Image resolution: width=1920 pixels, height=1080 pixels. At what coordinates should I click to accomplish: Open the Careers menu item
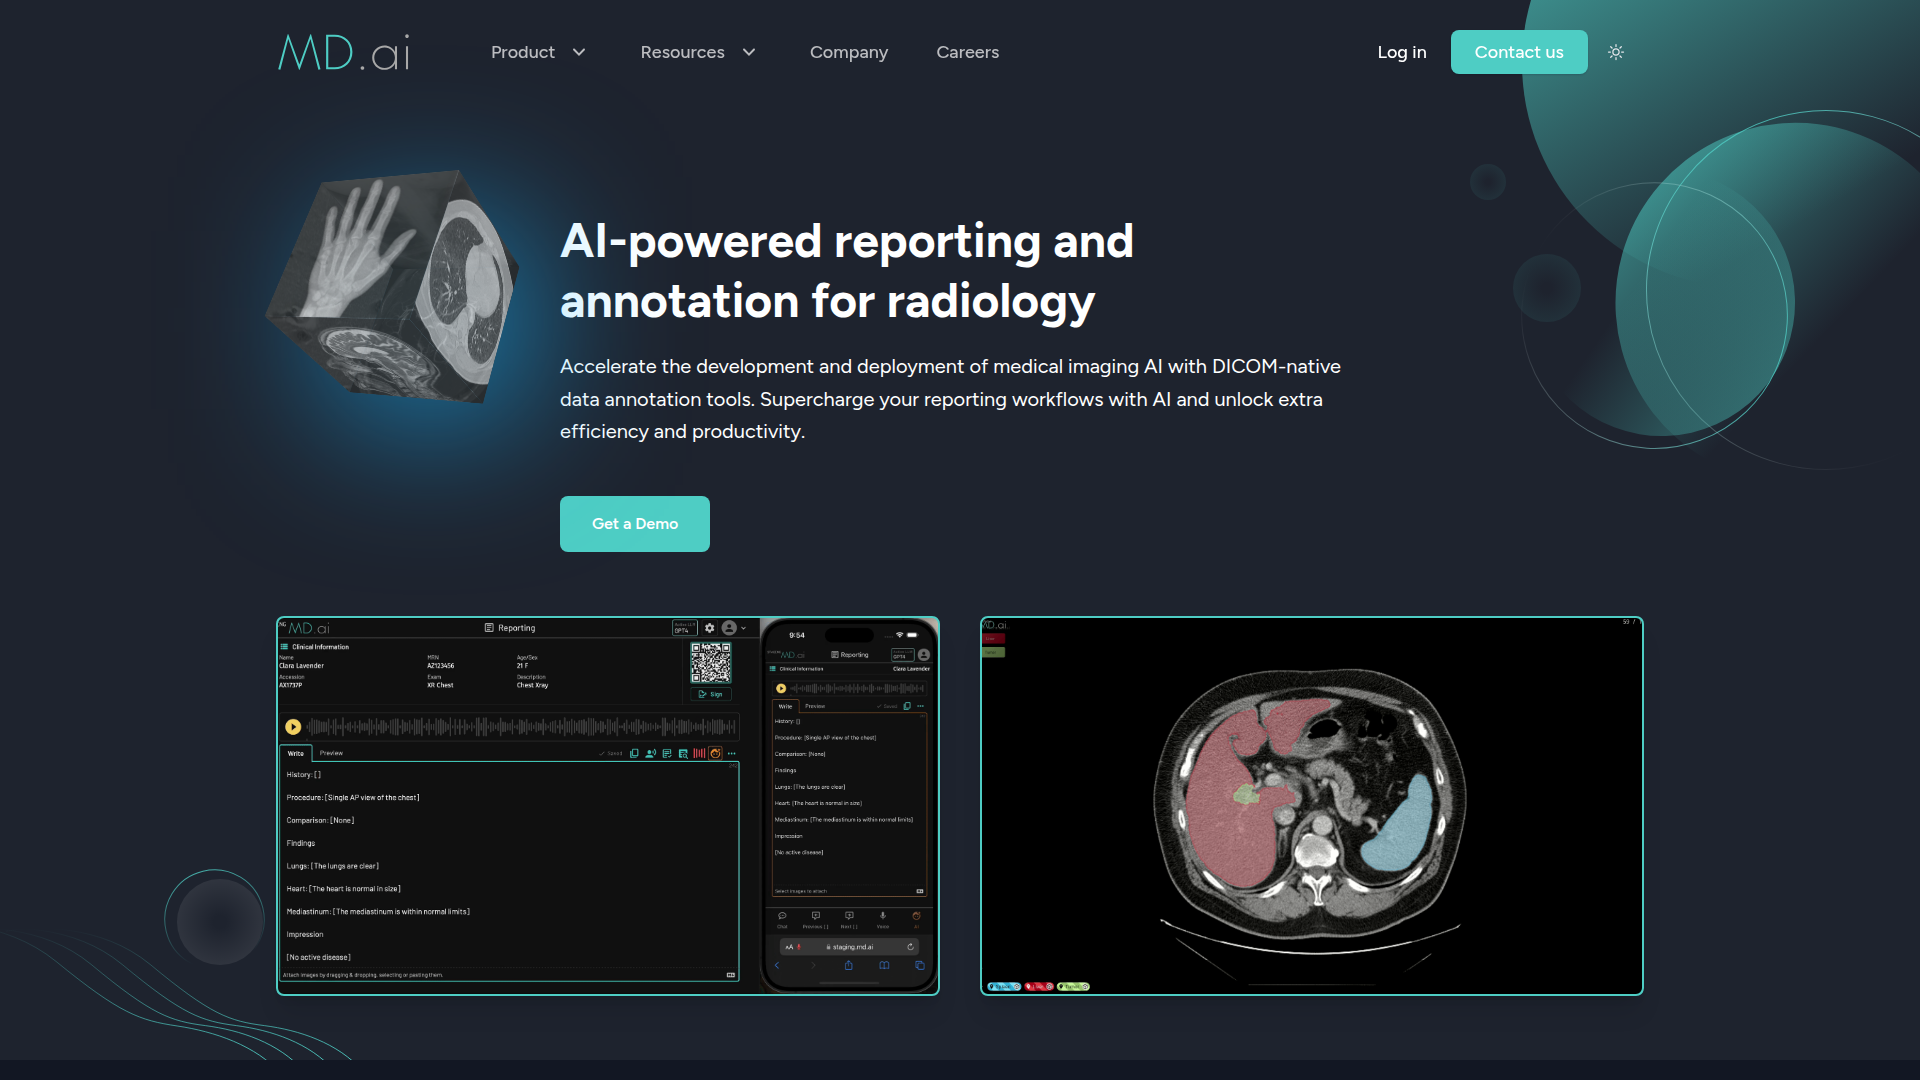(x=967, y=52)
